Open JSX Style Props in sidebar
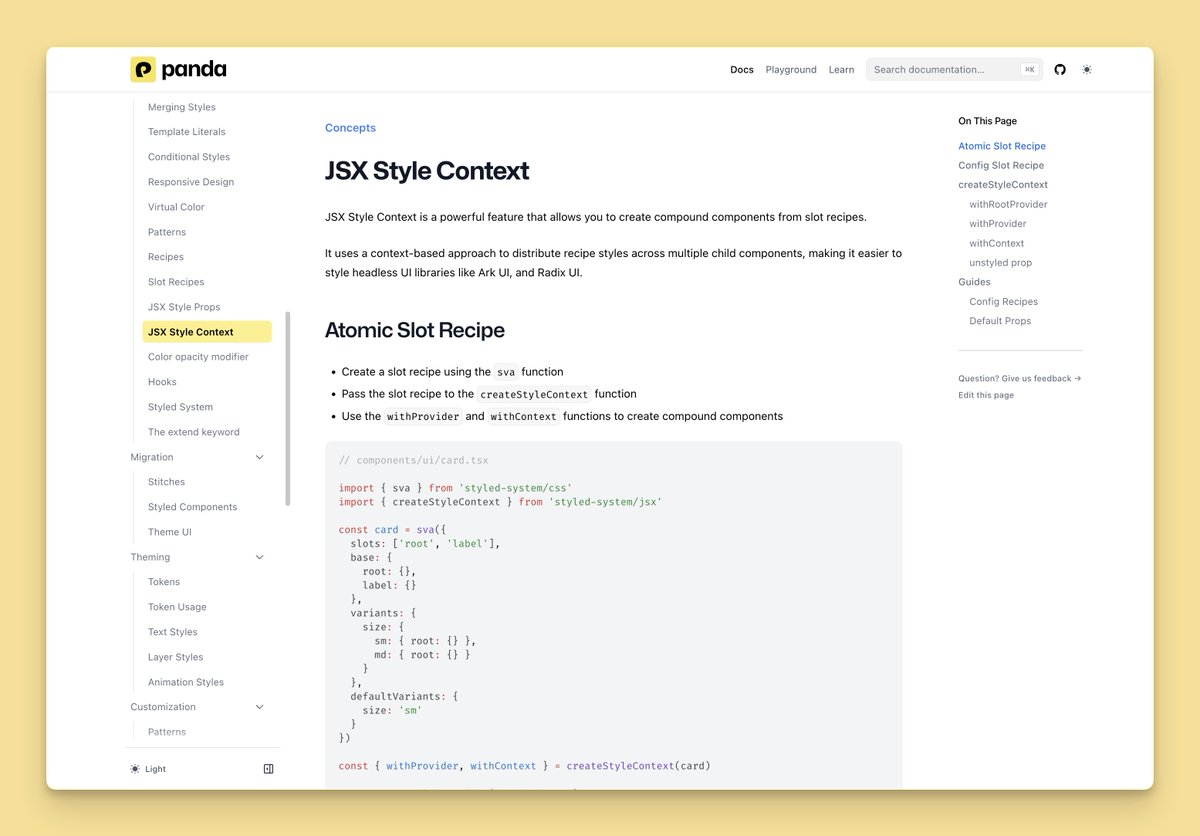The height and width of the screenshot is (836, 1200). (x=184, y=307)
